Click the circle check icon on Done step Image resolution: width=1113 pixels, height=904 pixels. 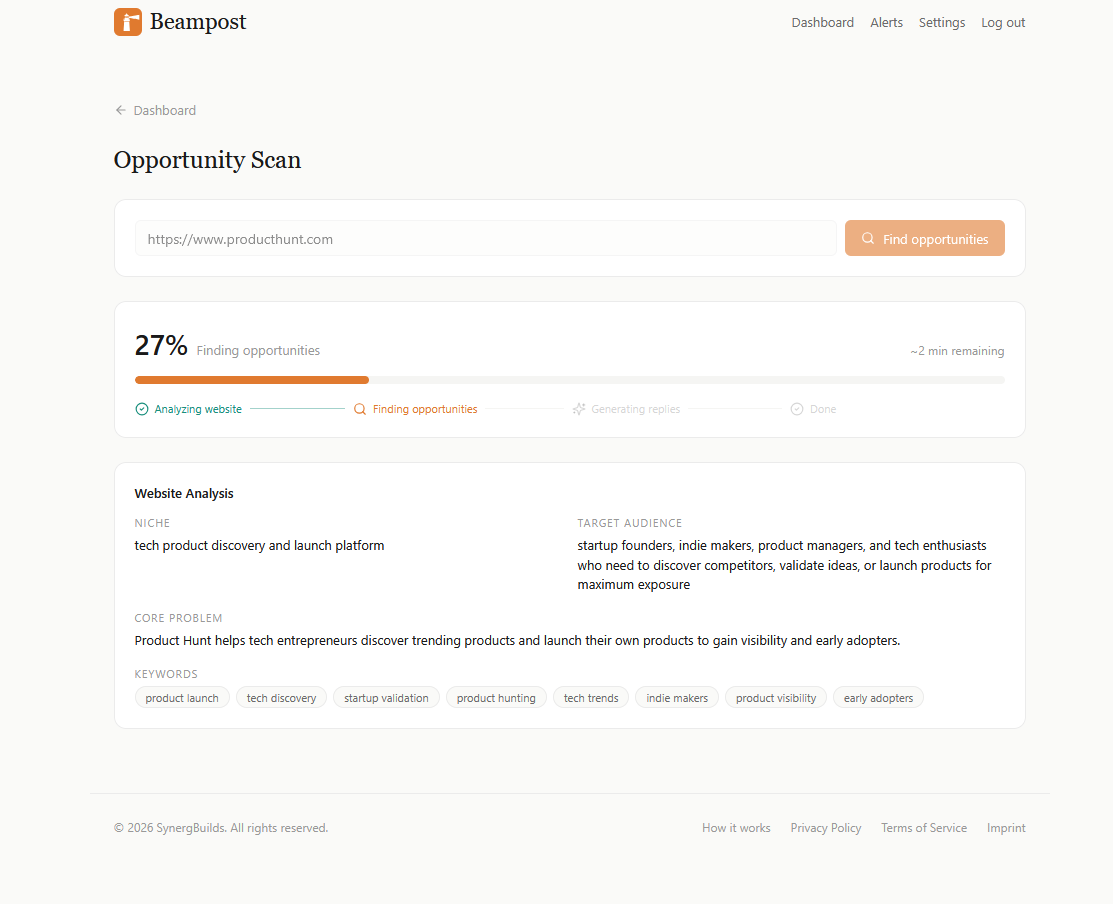coord(797,408)
